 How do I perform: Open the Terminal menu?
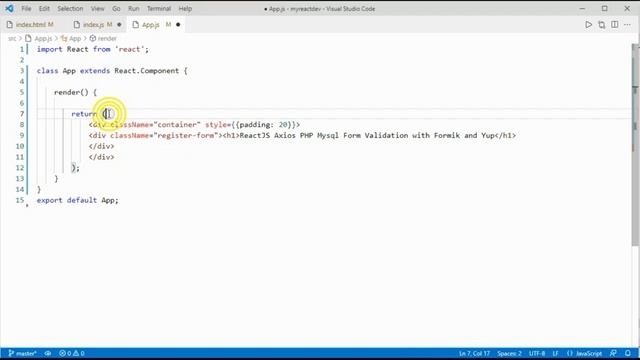pyautogui.click(x=159, y=9)
